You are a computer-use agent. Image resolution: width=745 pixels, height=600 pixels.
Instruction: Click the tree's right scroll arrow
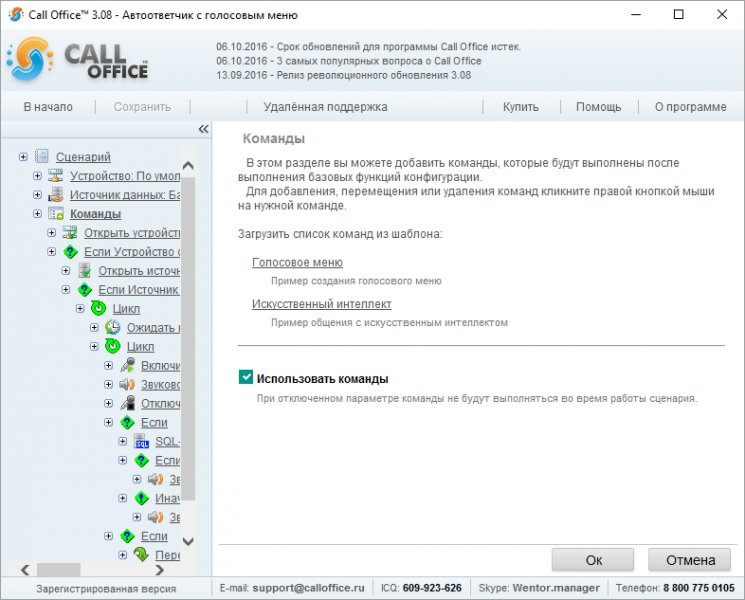(160, 570)
